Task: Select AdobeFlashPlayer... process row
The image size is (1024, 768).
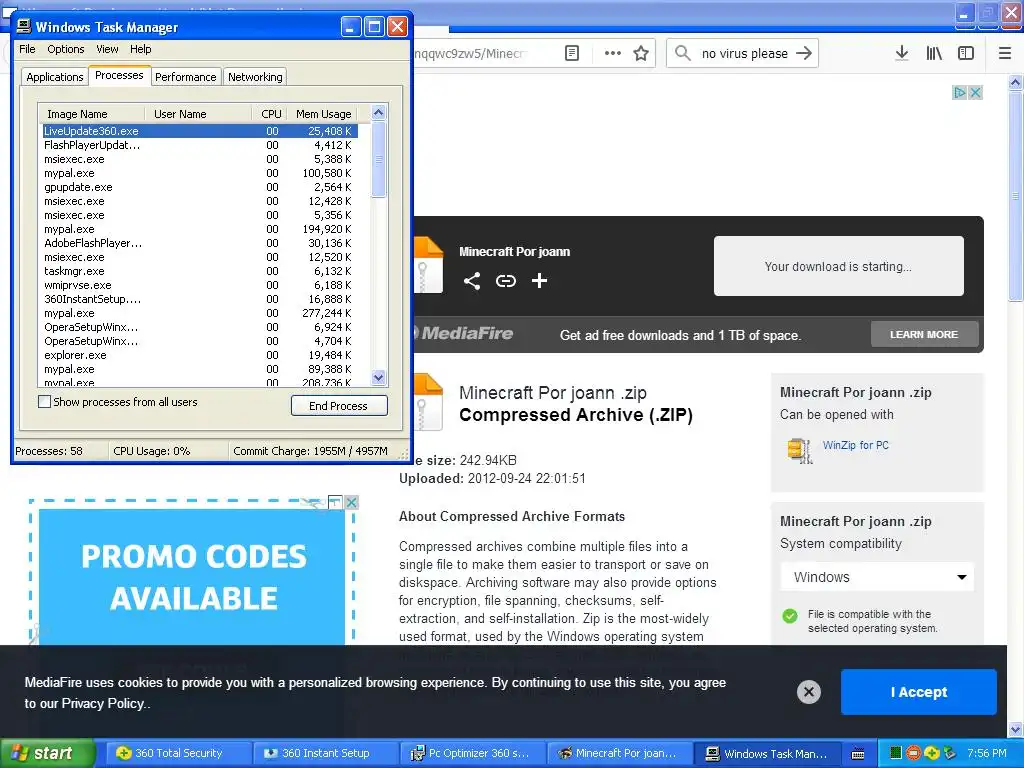Action: coord(200,243)
